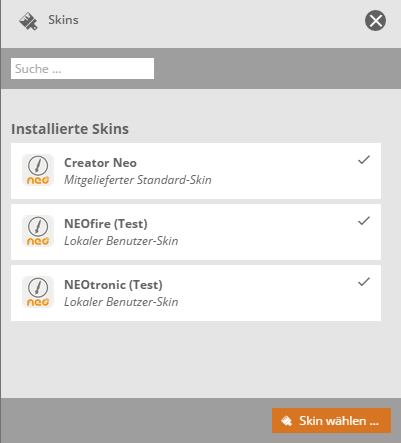Screen dimensions: 401x443
Task: Click paint icon on Skin wählen button
Action: 286,421
